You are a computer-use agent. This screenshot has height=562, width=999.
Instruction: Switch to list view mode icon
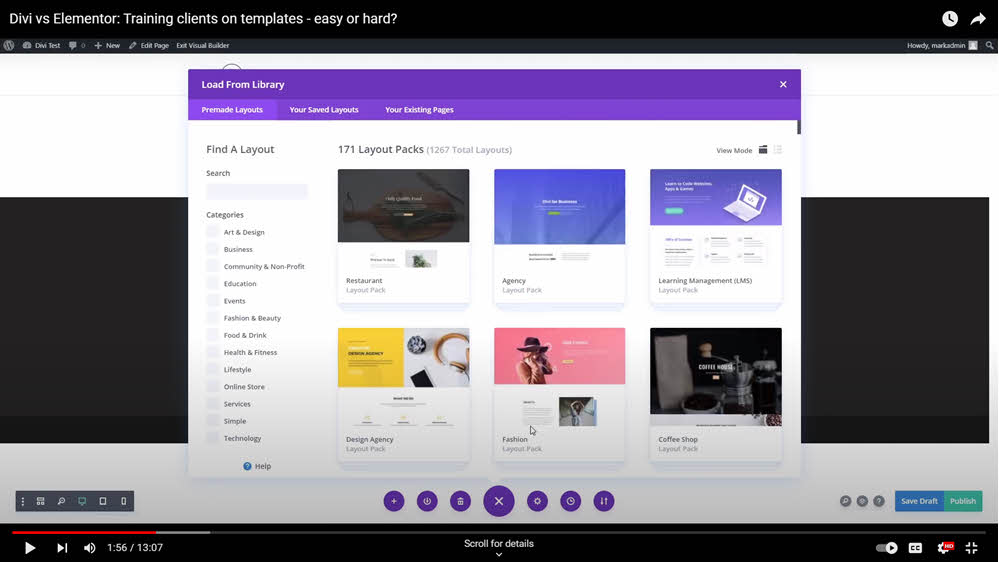(x=778, y=150)
